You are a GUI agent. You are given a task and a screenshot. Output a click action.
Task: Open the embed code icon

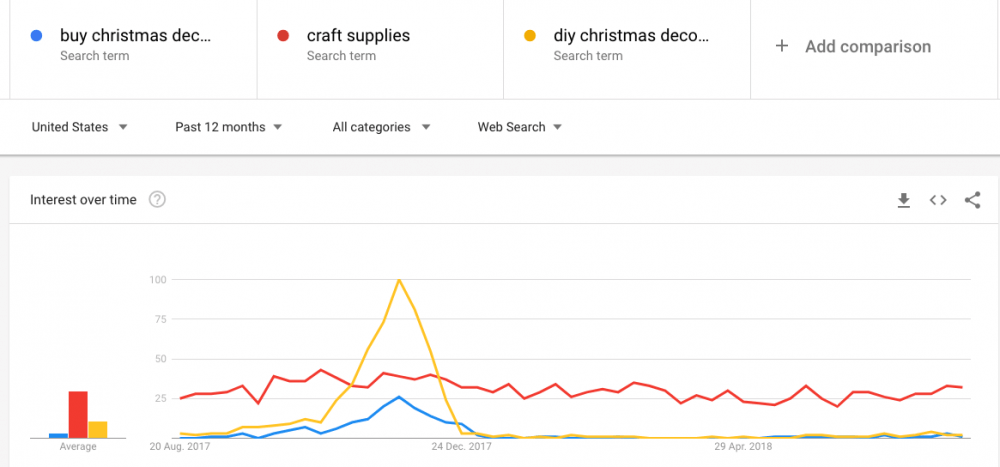pos(938,200)
